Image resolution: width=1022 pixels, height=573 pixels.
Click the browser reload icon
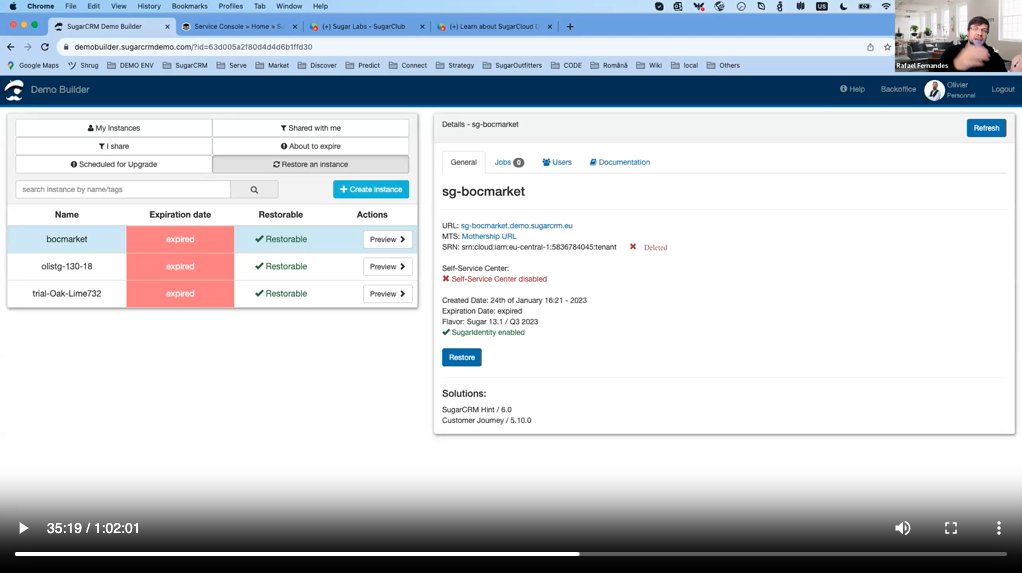(x=45, y=47)
